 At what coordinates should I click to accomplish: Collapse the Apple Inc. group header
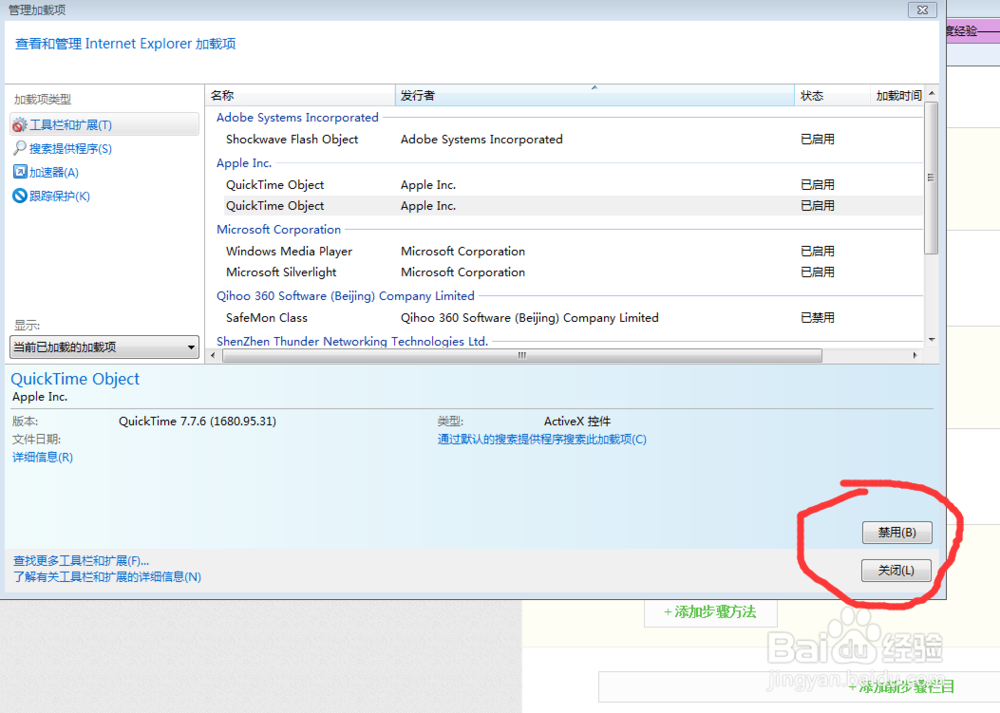click(x=244, y=163)
